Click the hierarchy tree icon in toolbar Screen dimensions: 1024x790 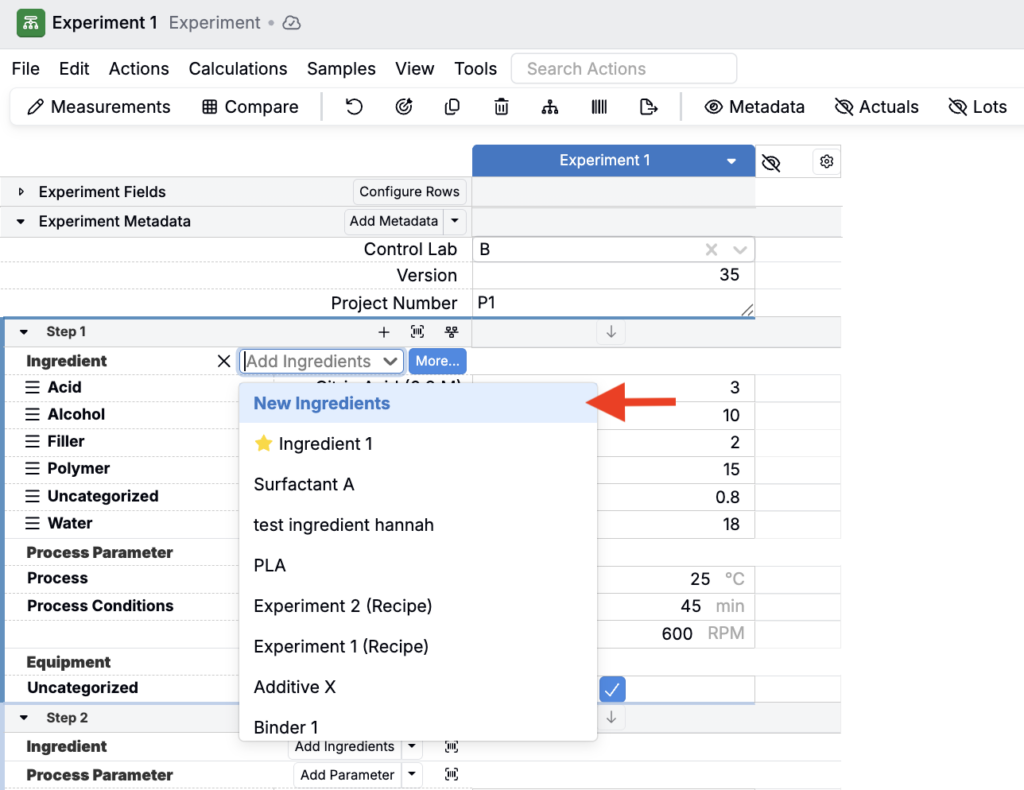click(550, 107)
